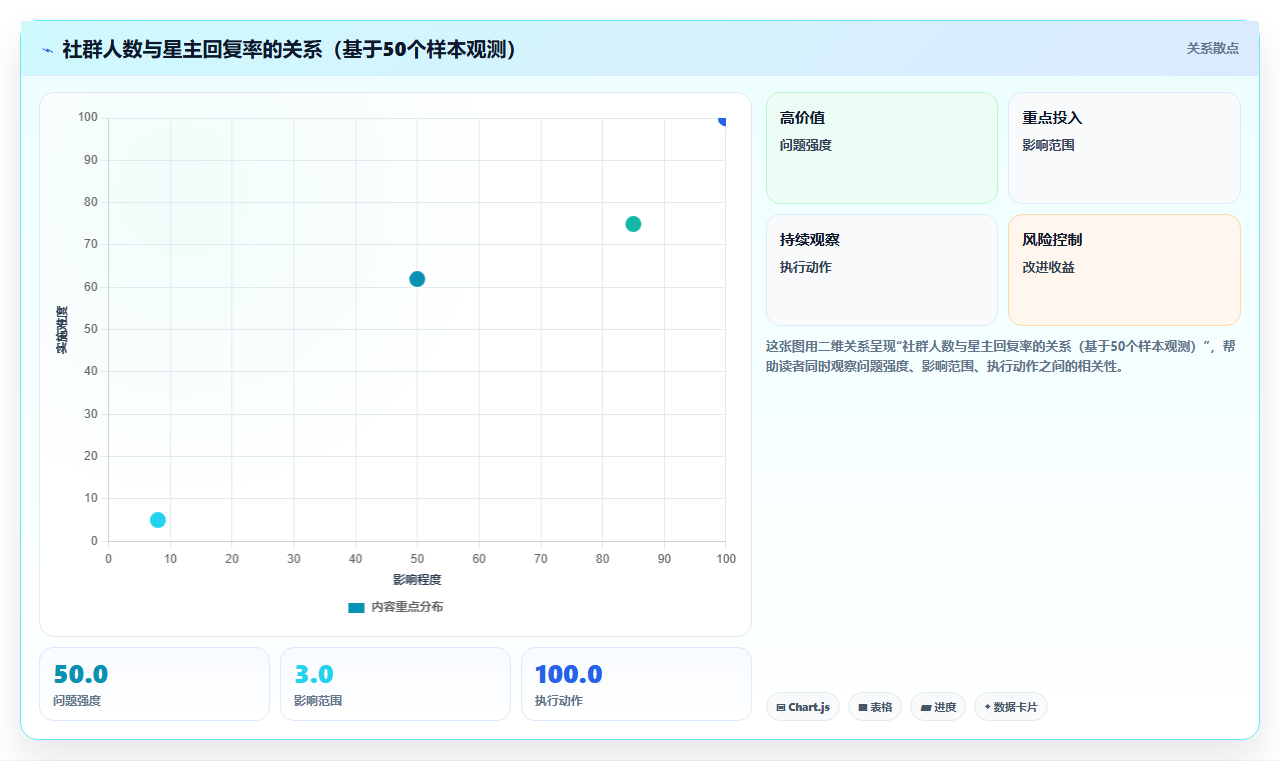This screenshot has width=1280, height=761.
Task: Click the blue scatter point at 100
Action: coord(723,120)
